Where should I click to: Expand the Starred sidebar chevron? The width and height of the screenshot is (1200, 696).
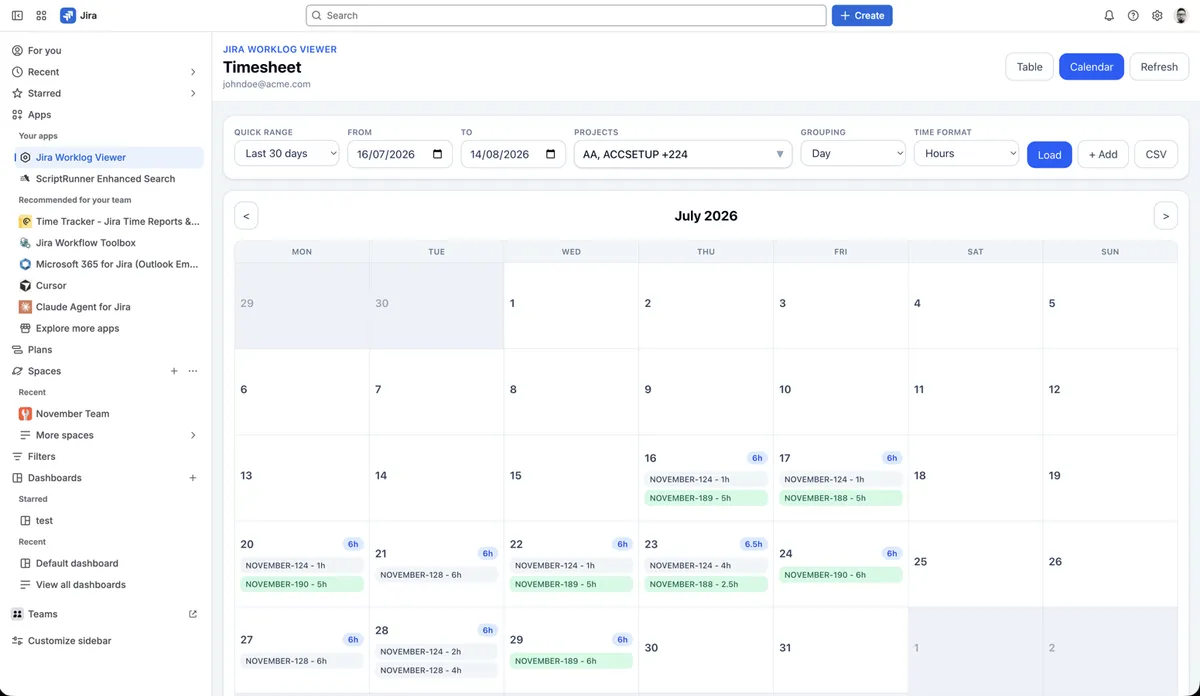(x=193, y=93)
